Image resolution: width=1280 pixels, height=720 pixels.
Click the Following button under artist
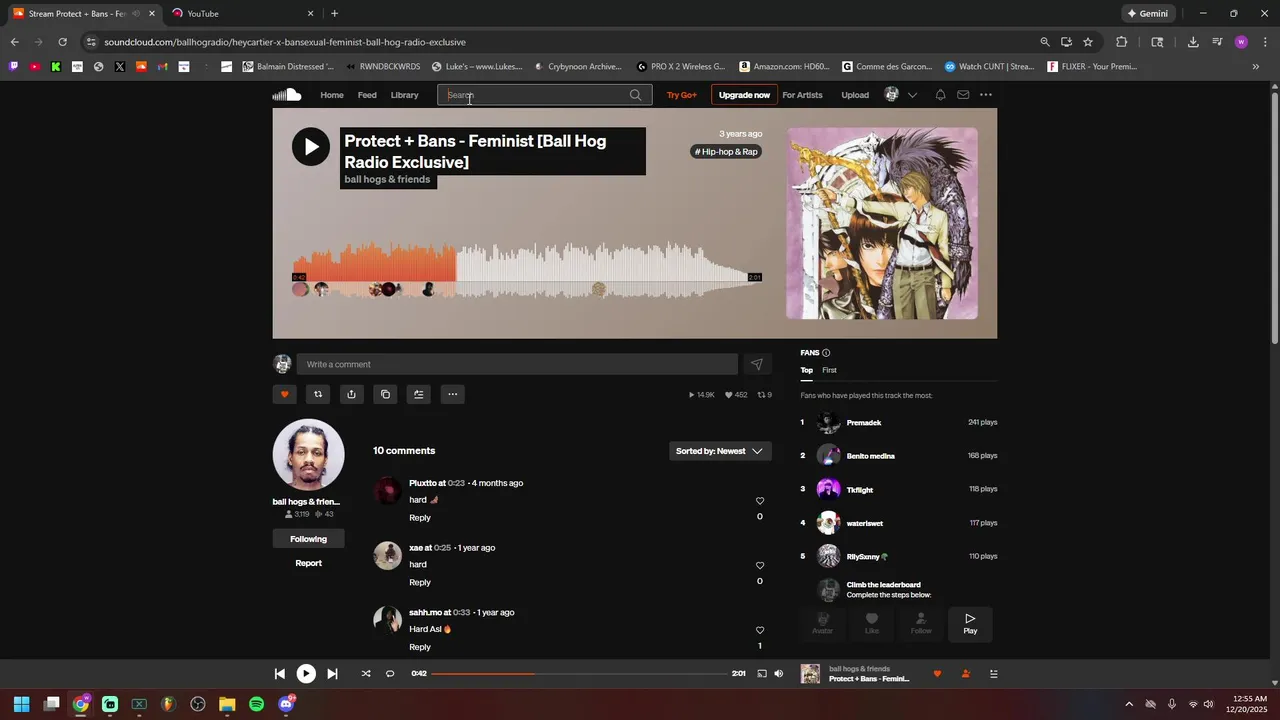pos(308,539)
